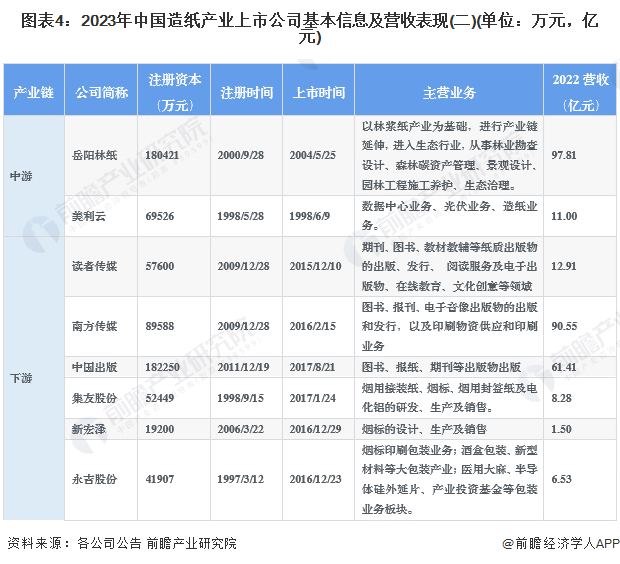620x564 pixels.
Task: Click registration date 2011/12/19
Action: click(243, 367)
